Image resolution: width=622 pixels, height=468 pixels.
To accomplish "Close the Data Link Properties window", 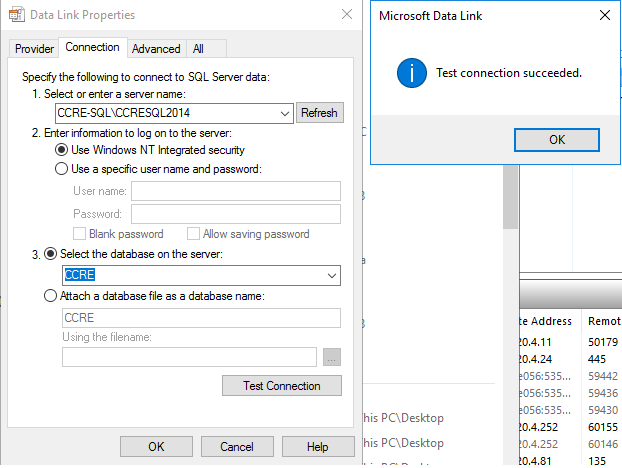I will point(347,14).
